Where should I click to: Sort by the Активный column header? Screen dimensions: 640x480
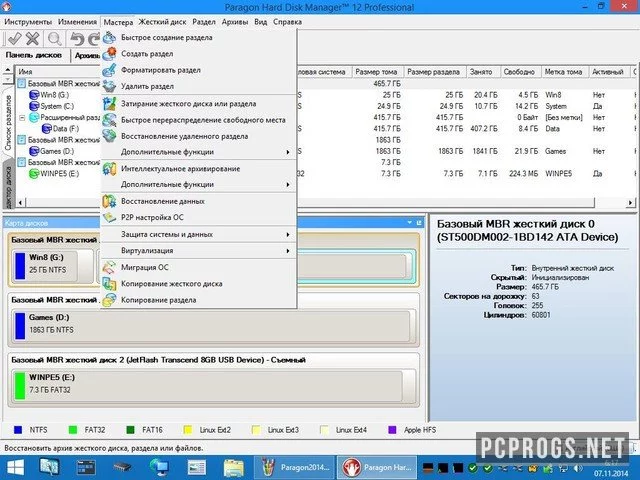(610, 72)
